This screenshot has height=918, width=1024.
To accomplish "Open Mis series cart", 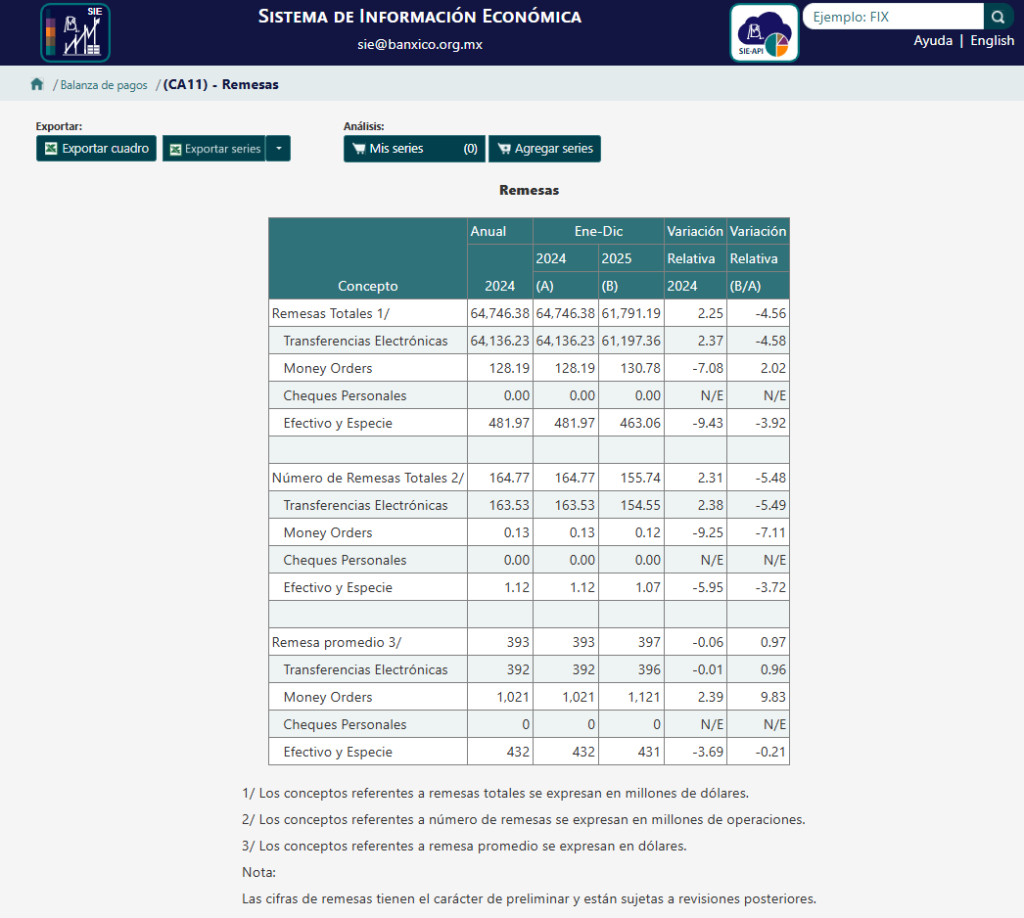I will (414, 149).
